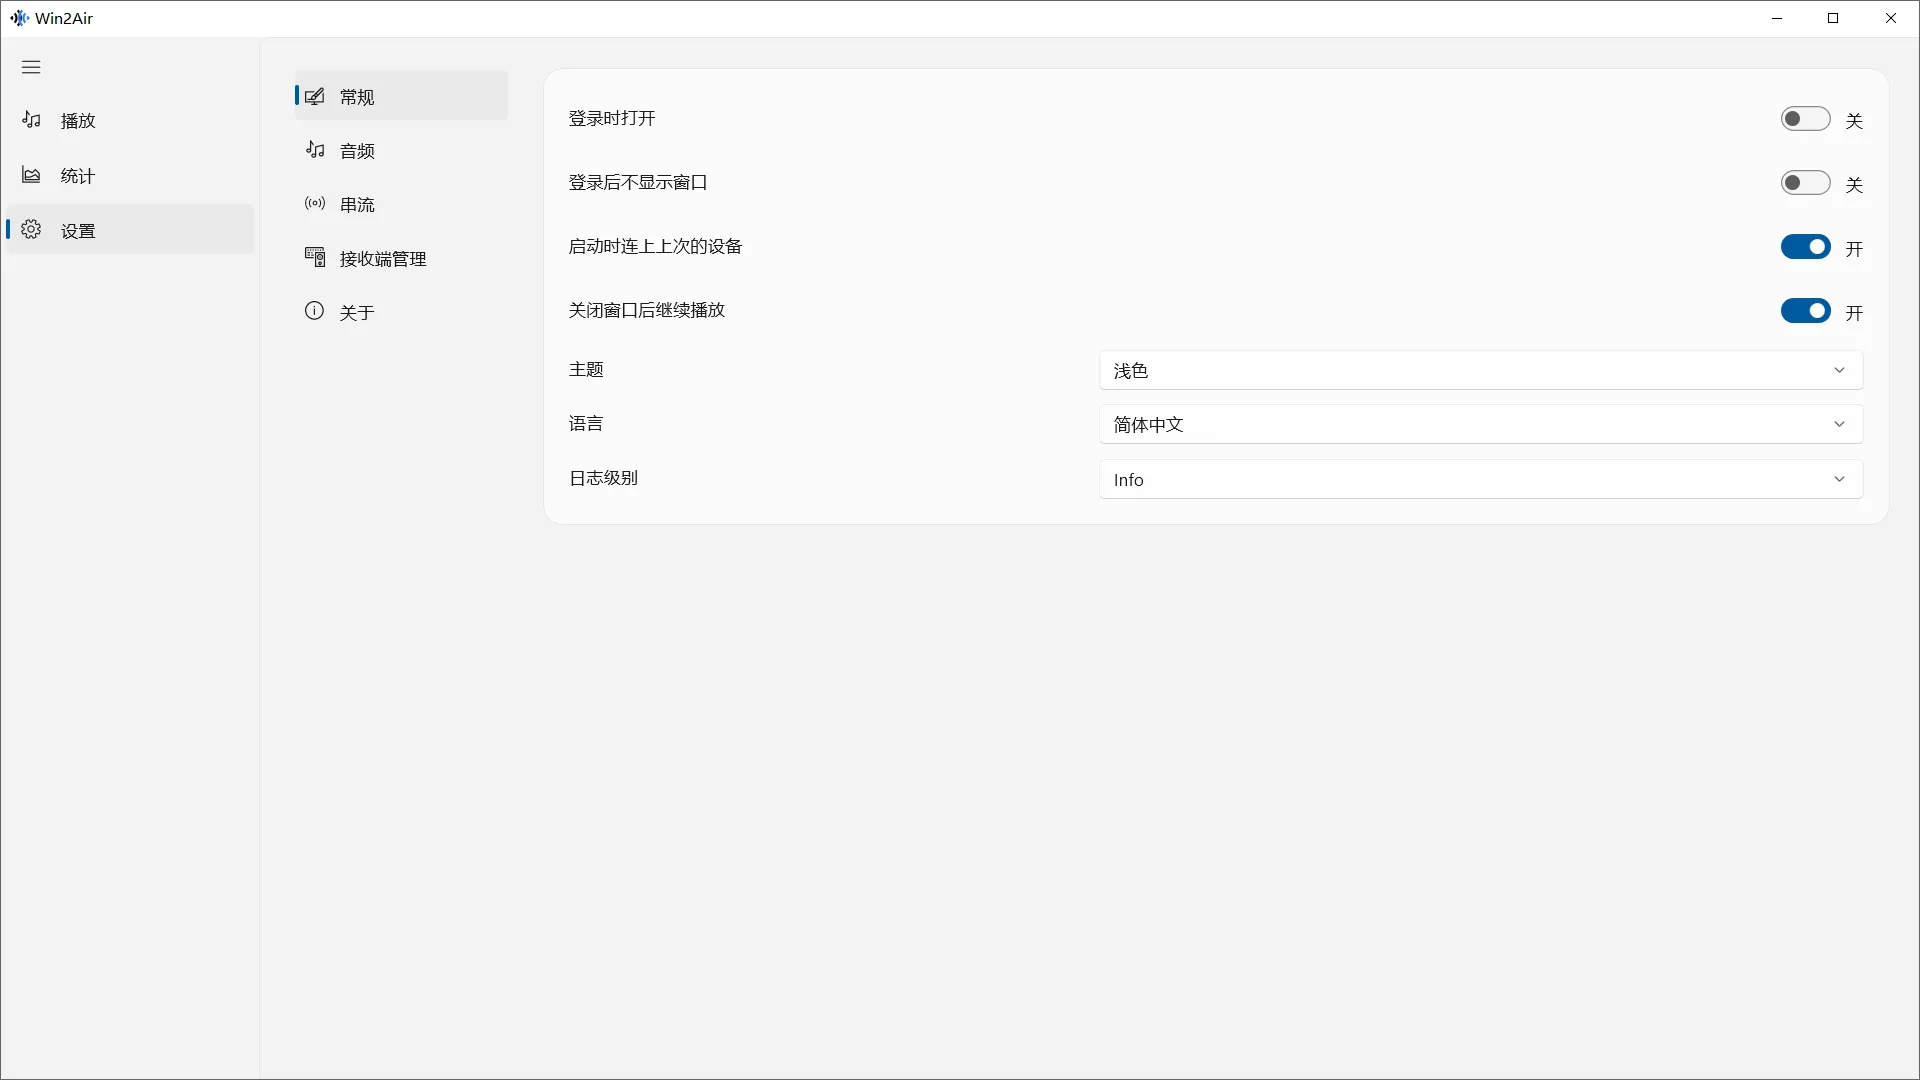Click the 关 status text beside 登录时打开
Viewport: 1920px width, 1080px height.
pyautogui.click(x=1854, y=121)
